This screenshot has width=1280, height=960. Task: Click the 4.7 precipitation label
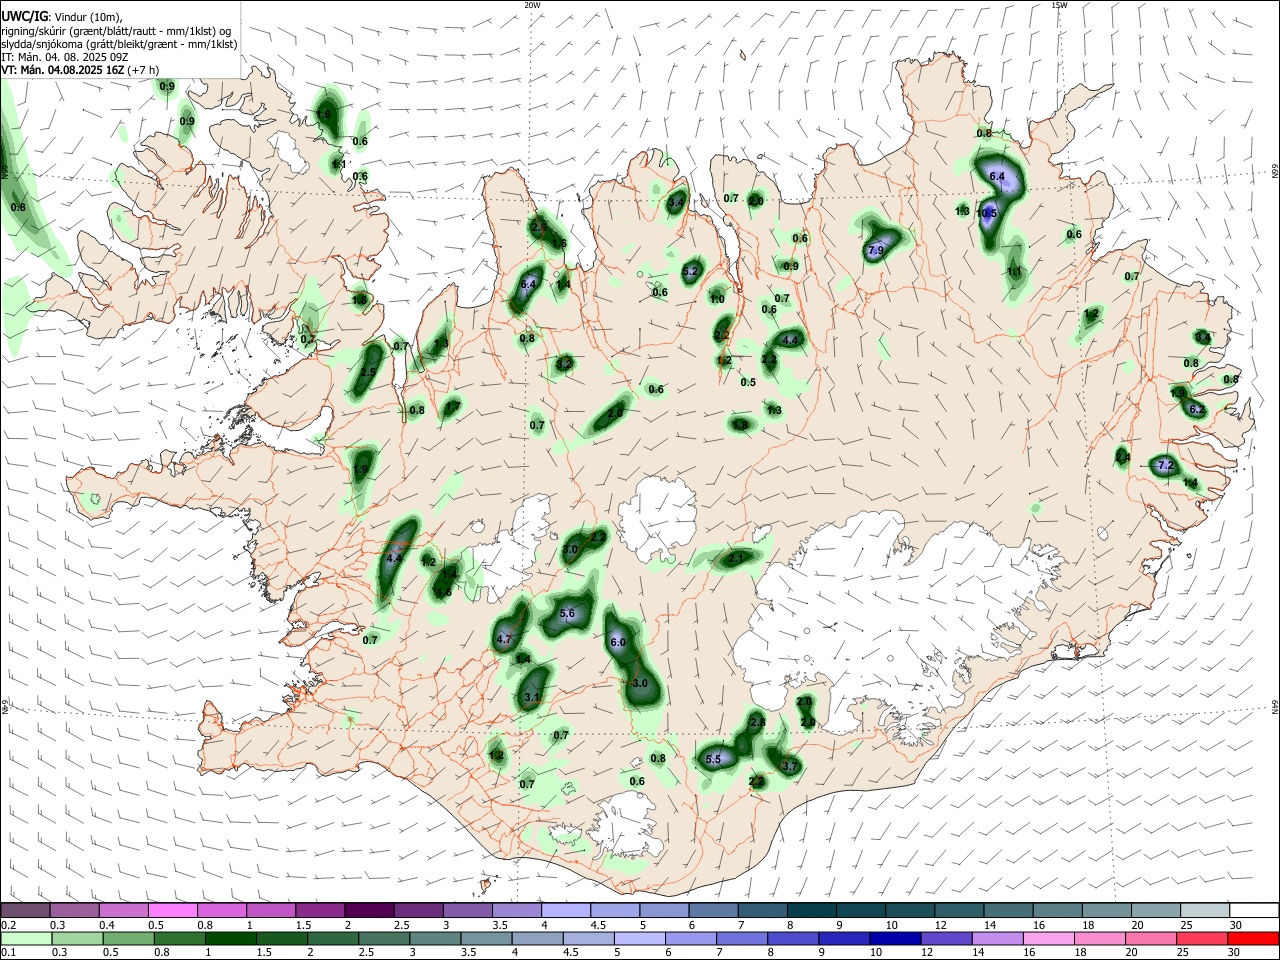point(504,639)
